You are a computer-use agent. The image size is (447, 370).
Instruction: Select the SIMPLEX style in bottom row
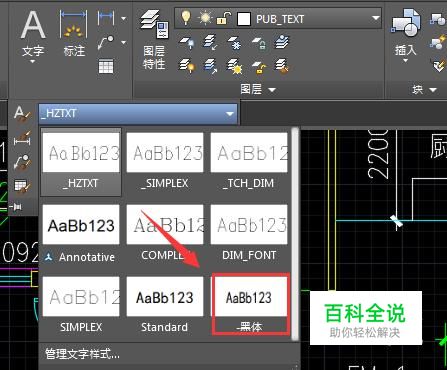coord(81,305)
